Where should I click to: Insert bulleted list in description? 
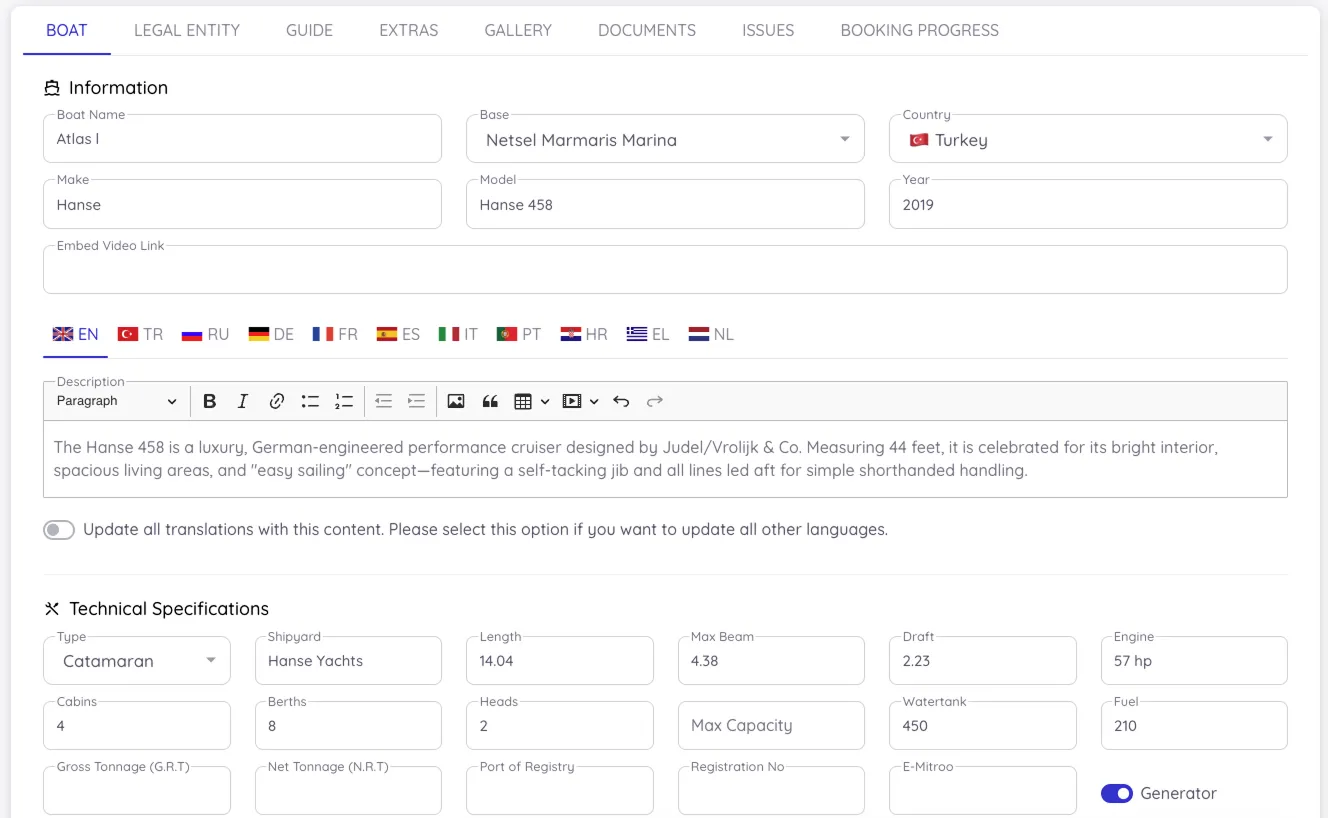pyautogui.click(x=310, y=401)
